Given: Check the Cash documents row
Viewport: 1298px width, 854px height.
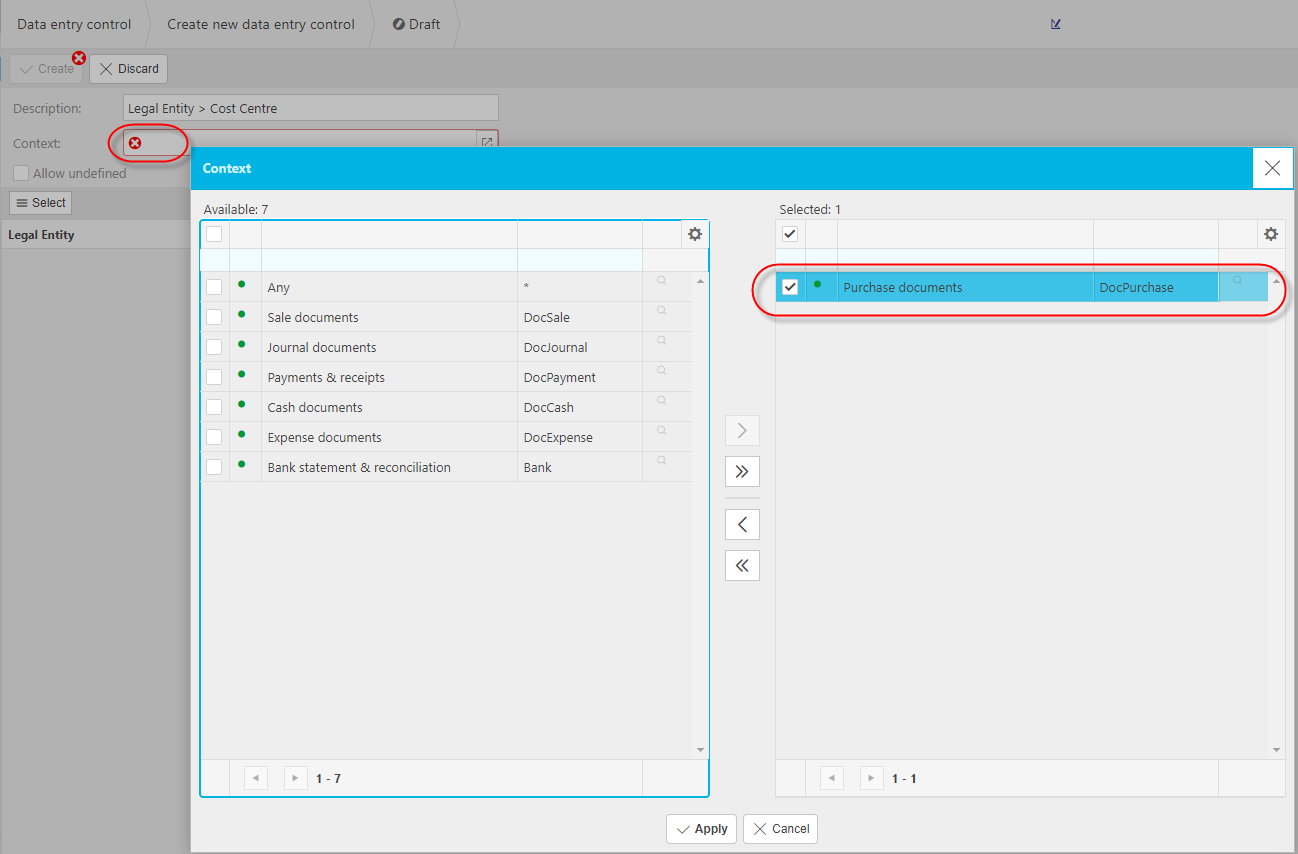Looking at the screenshot, I should click(214, 407).
